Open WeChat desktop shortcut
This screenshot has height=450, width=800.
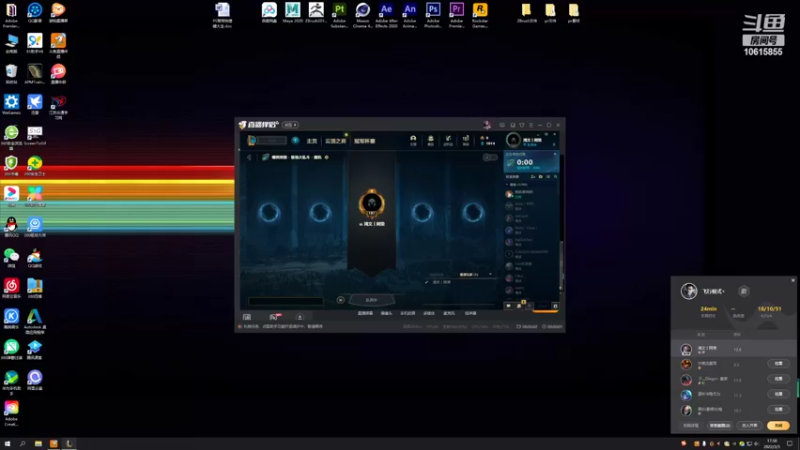(x=11, y=258)
